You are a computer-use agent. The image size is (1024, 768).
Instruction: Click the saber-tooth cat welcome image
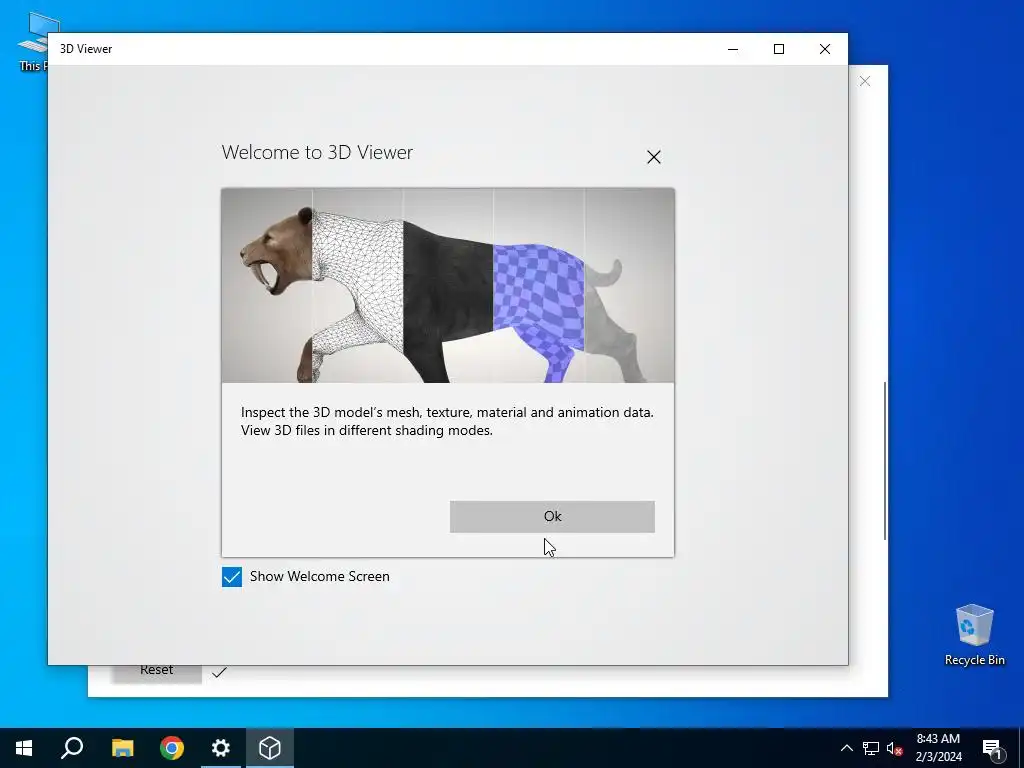tap(448, 285)
